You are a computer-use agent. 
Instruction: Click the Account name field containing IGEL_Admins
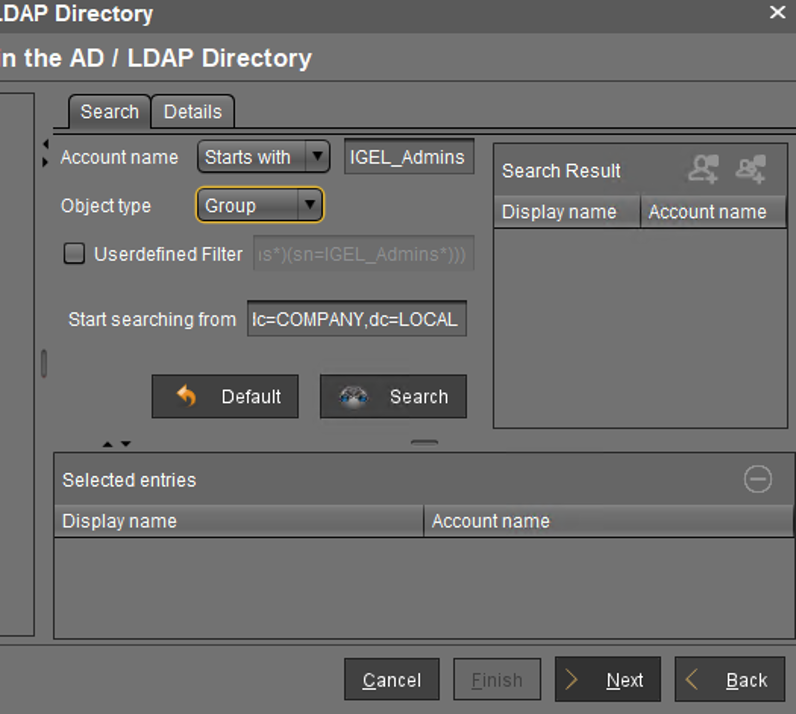409,157
